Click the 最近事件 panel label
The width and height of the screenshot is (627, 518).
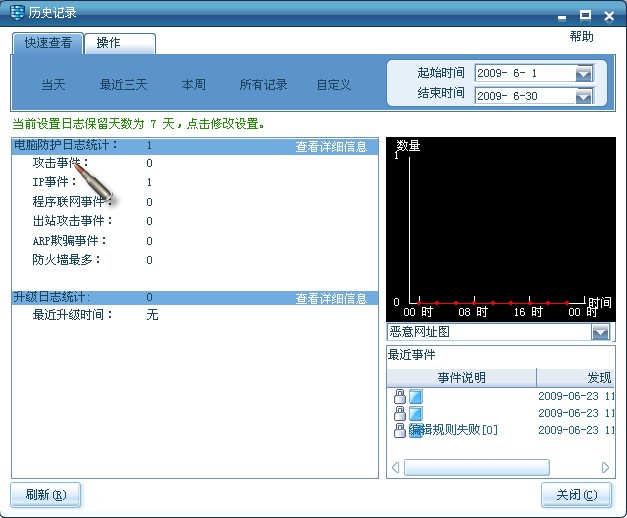pyautogui.click(x=411, y=355)
